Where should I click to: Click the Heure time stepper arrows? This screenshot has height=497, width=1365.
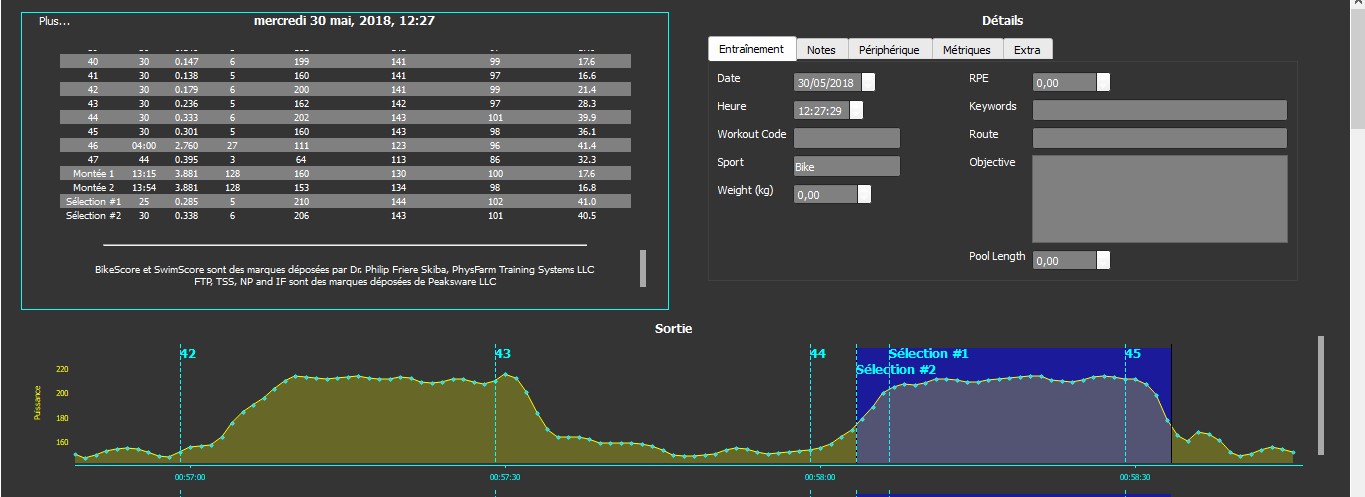[856, 111]
